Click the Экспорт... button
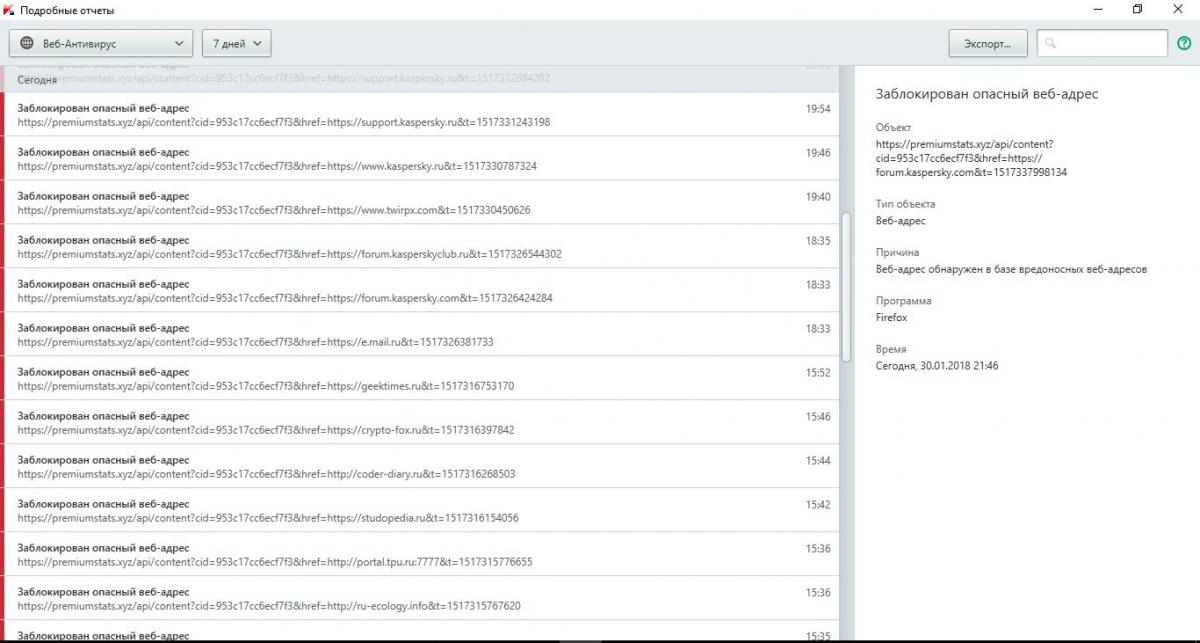1200x643 pixels. pos(988,44)
